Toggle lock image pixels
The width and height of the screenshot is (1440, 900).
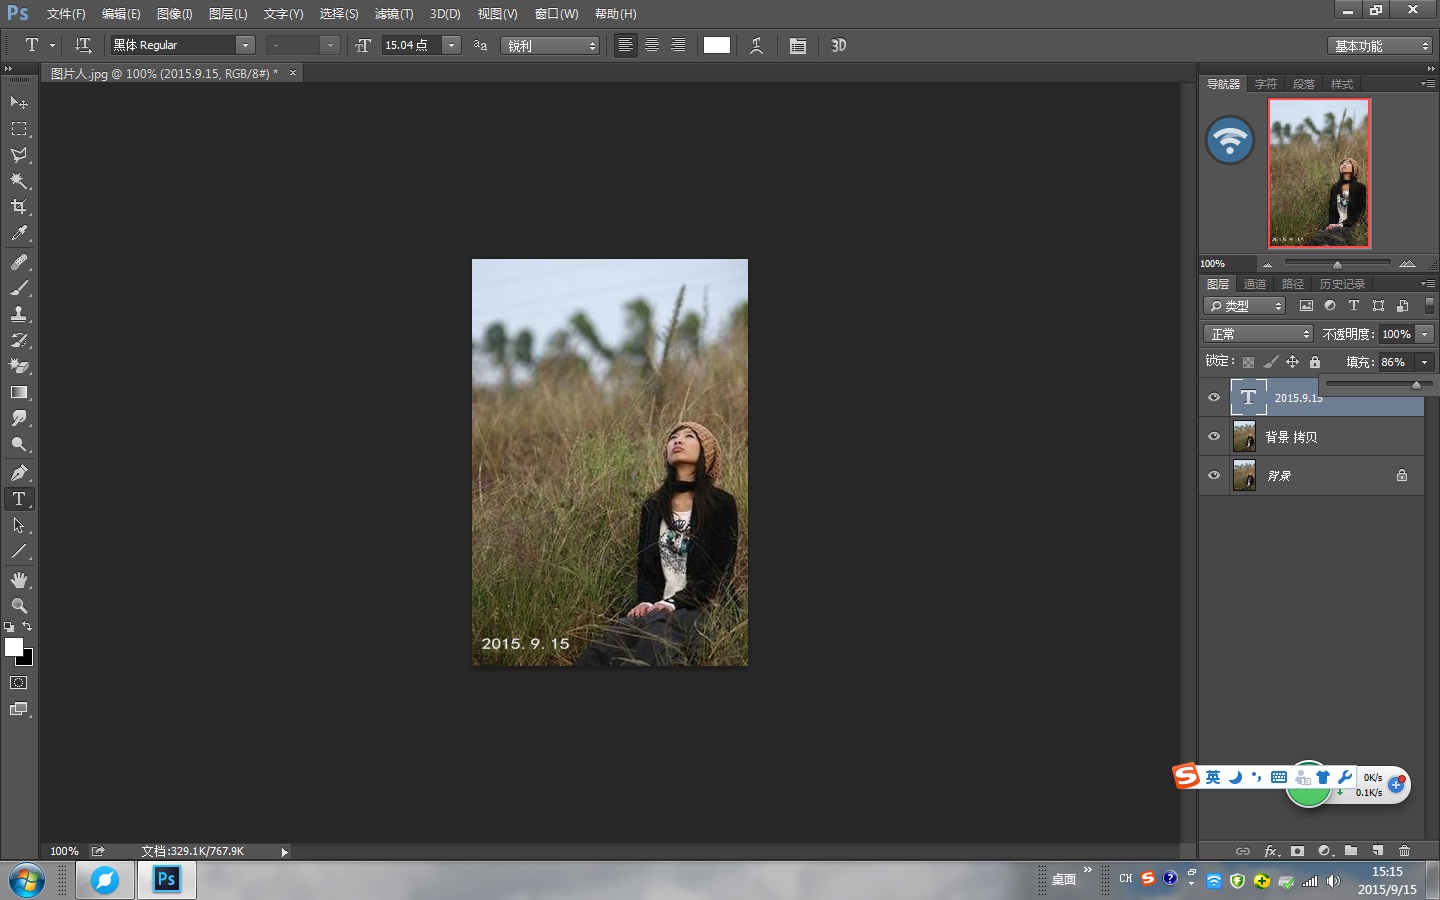pyautogui.click(x=1270, y=362)
